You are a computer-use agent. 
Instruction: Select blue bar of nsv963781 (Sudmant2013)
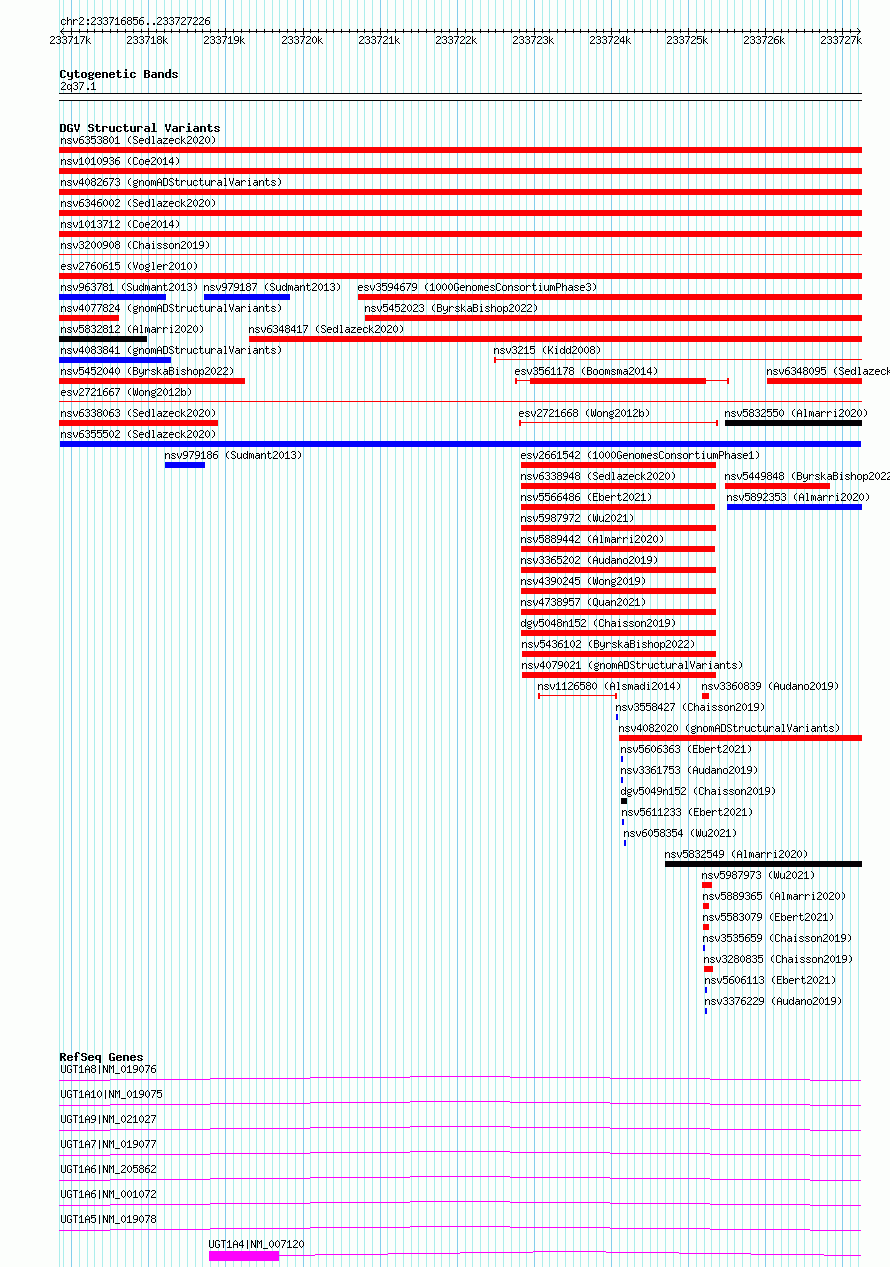click(x=113, y=296)
